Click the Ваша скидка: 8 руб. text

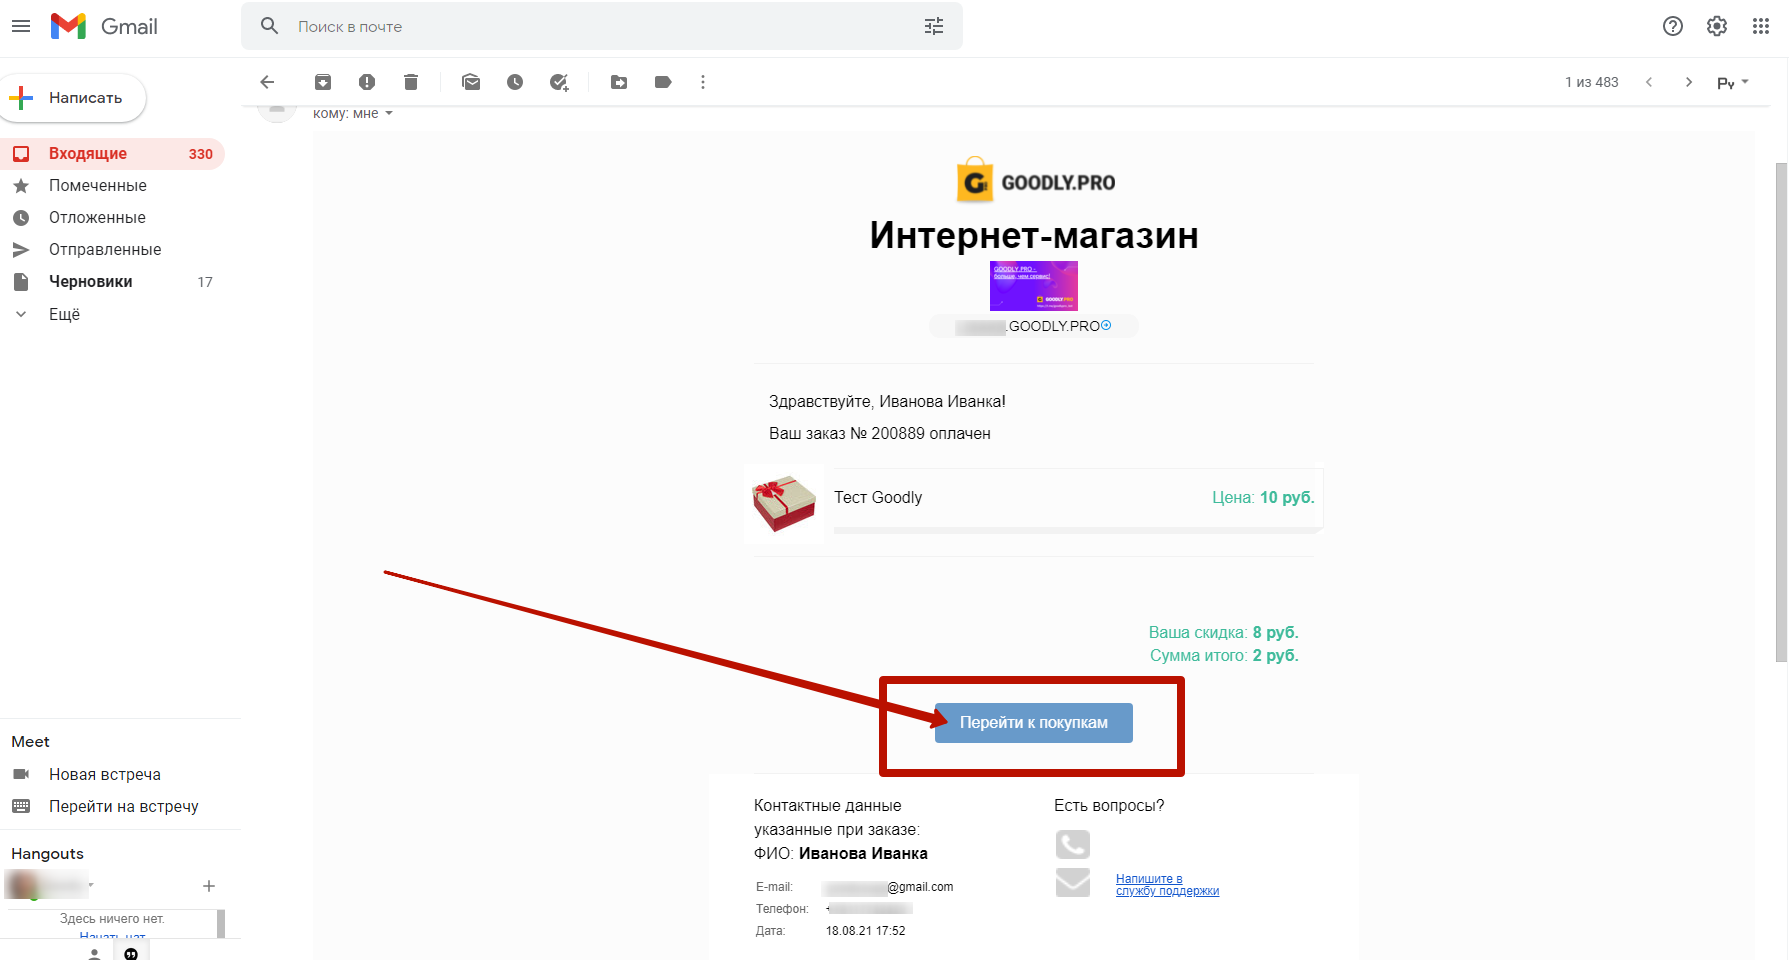click(1224, 632)
